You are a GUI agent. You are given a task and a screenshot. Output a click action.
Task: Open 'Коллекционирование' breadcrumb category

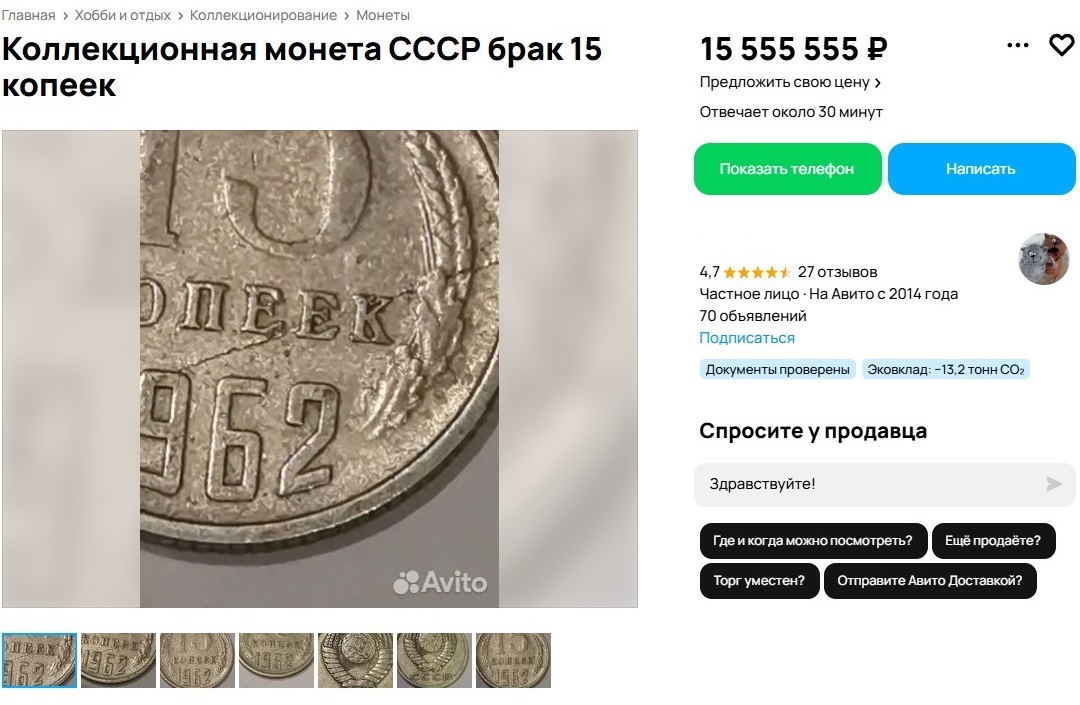point(263,15)
